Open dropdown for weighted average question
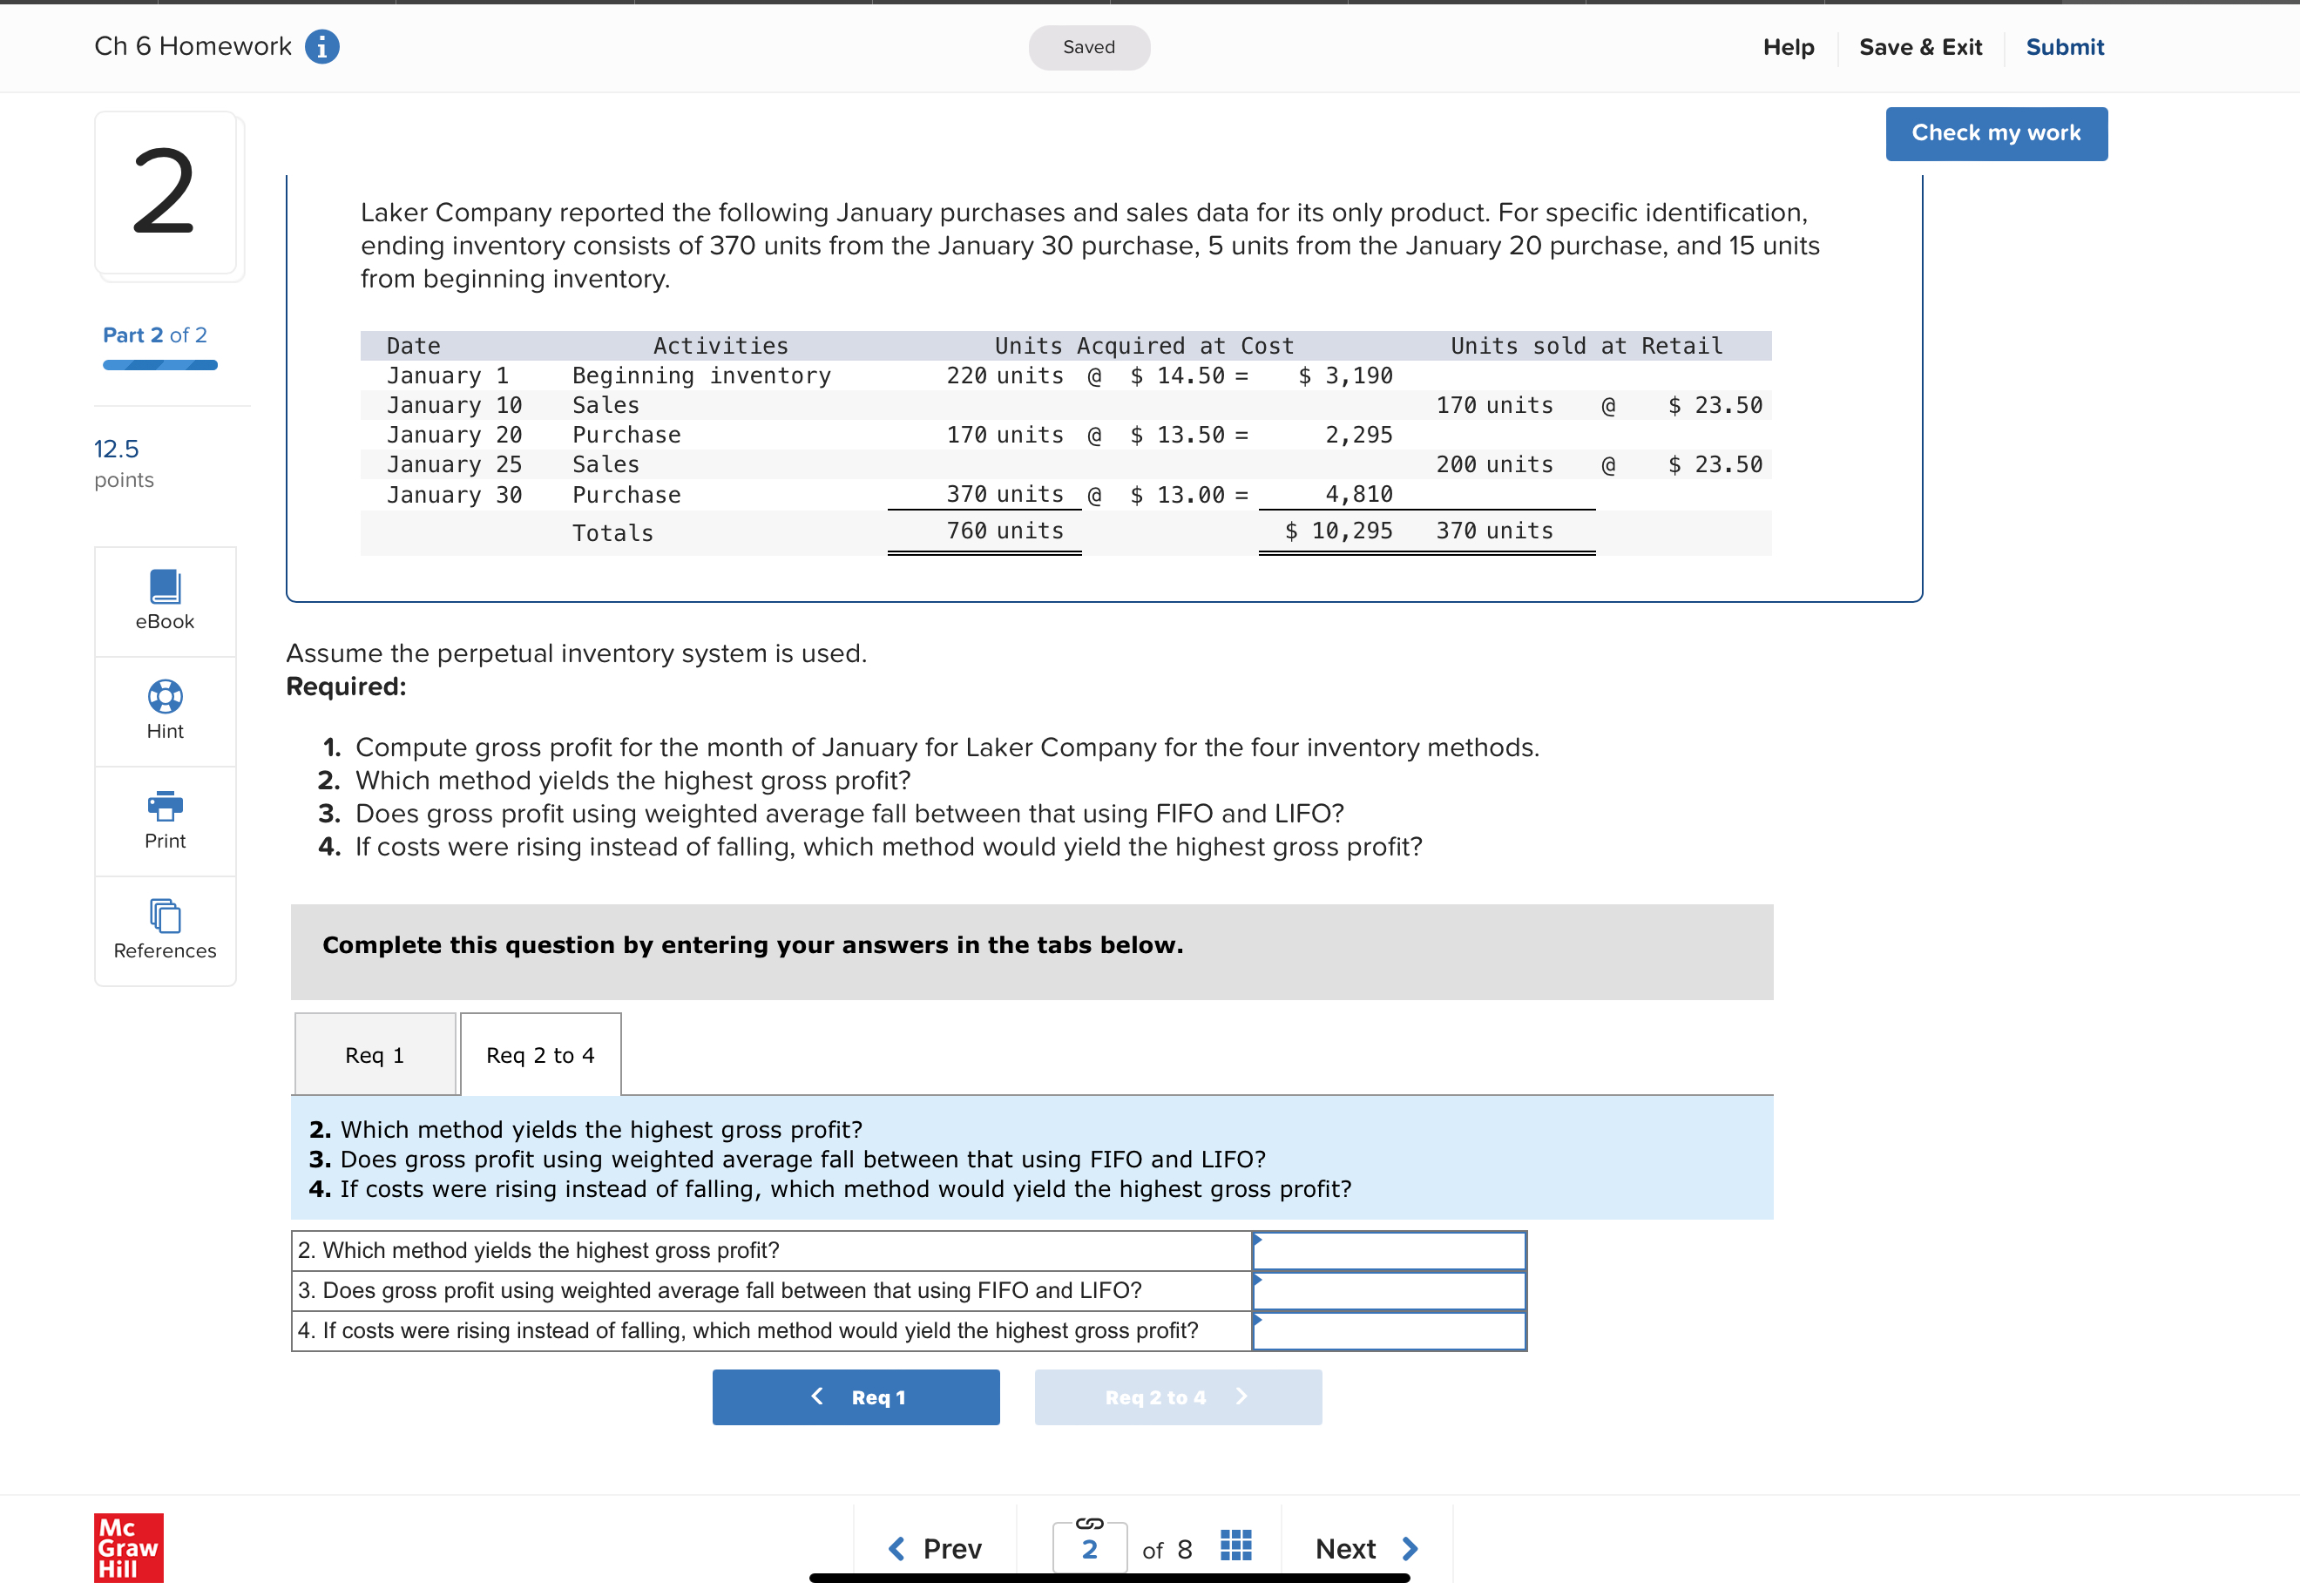Image resolution: width=2300 pixels, height=1596 pixels. pyautogui.click(x=1388, y=1291)
